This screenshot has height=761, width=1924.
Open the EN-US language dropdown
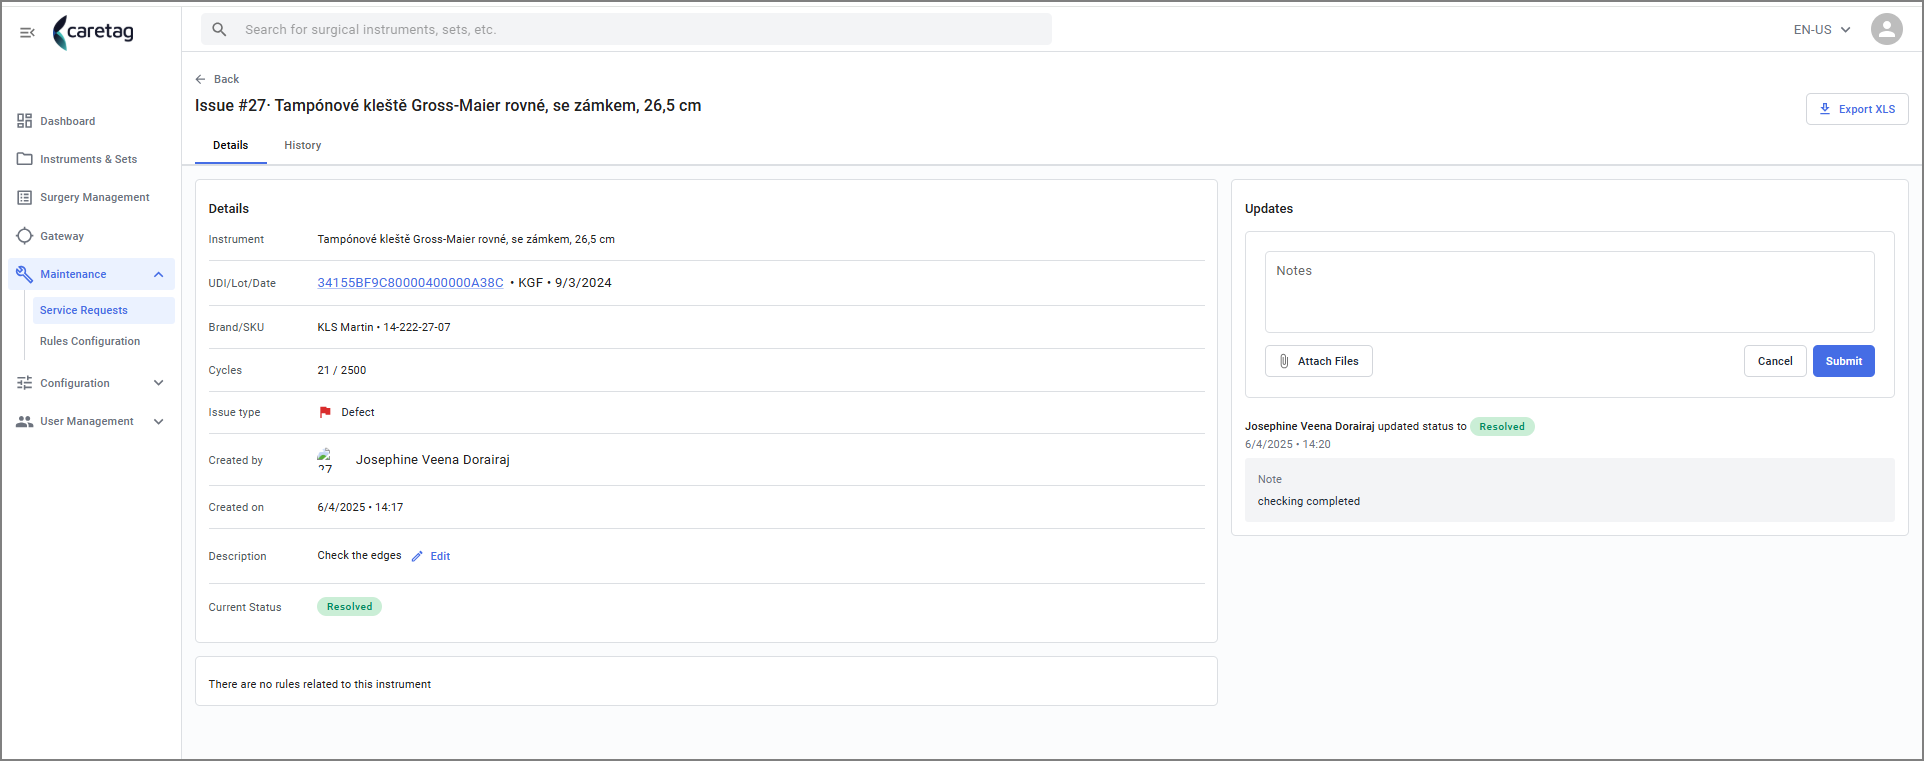pos(1822,29)
